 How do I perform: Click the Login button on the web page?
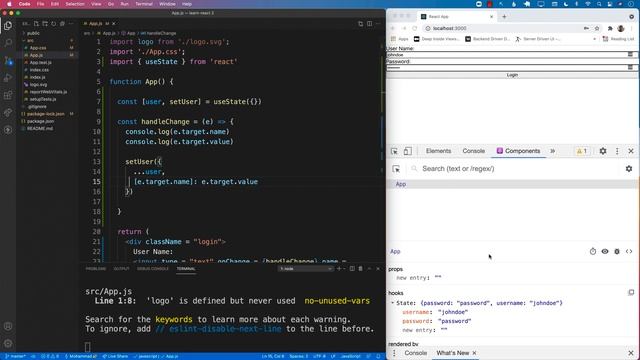512,75
